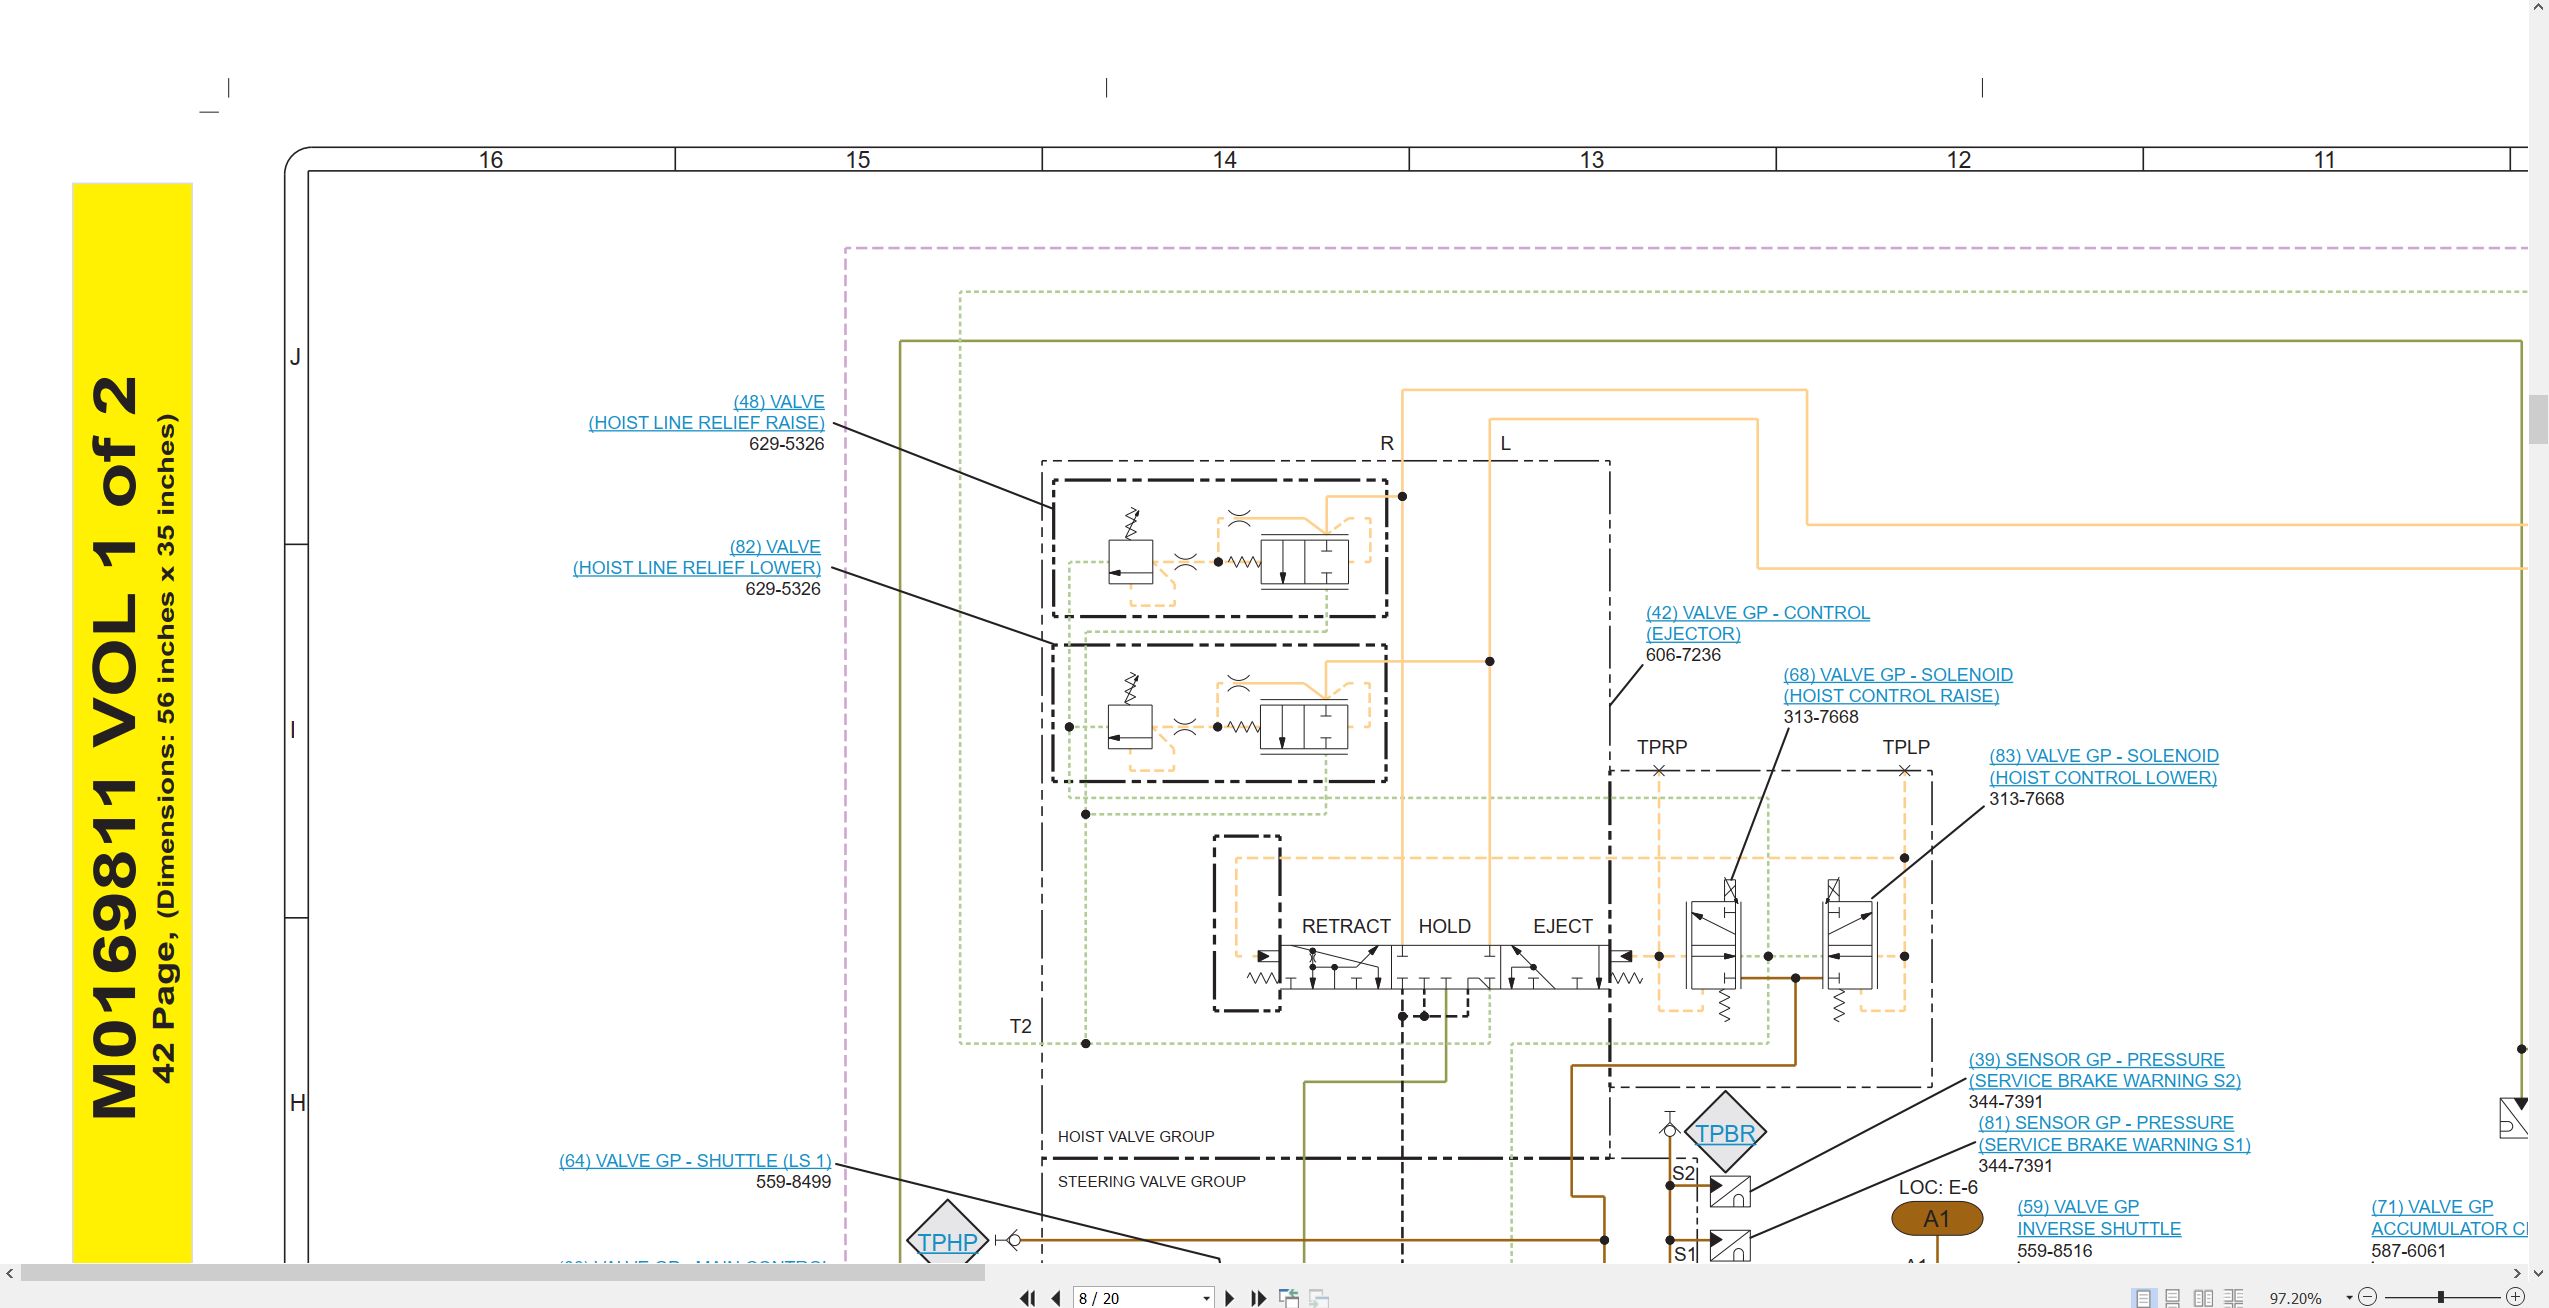Open the page number dropdown
The height and width of the screenshot is (1308, 2549).
[1206, 1298]
